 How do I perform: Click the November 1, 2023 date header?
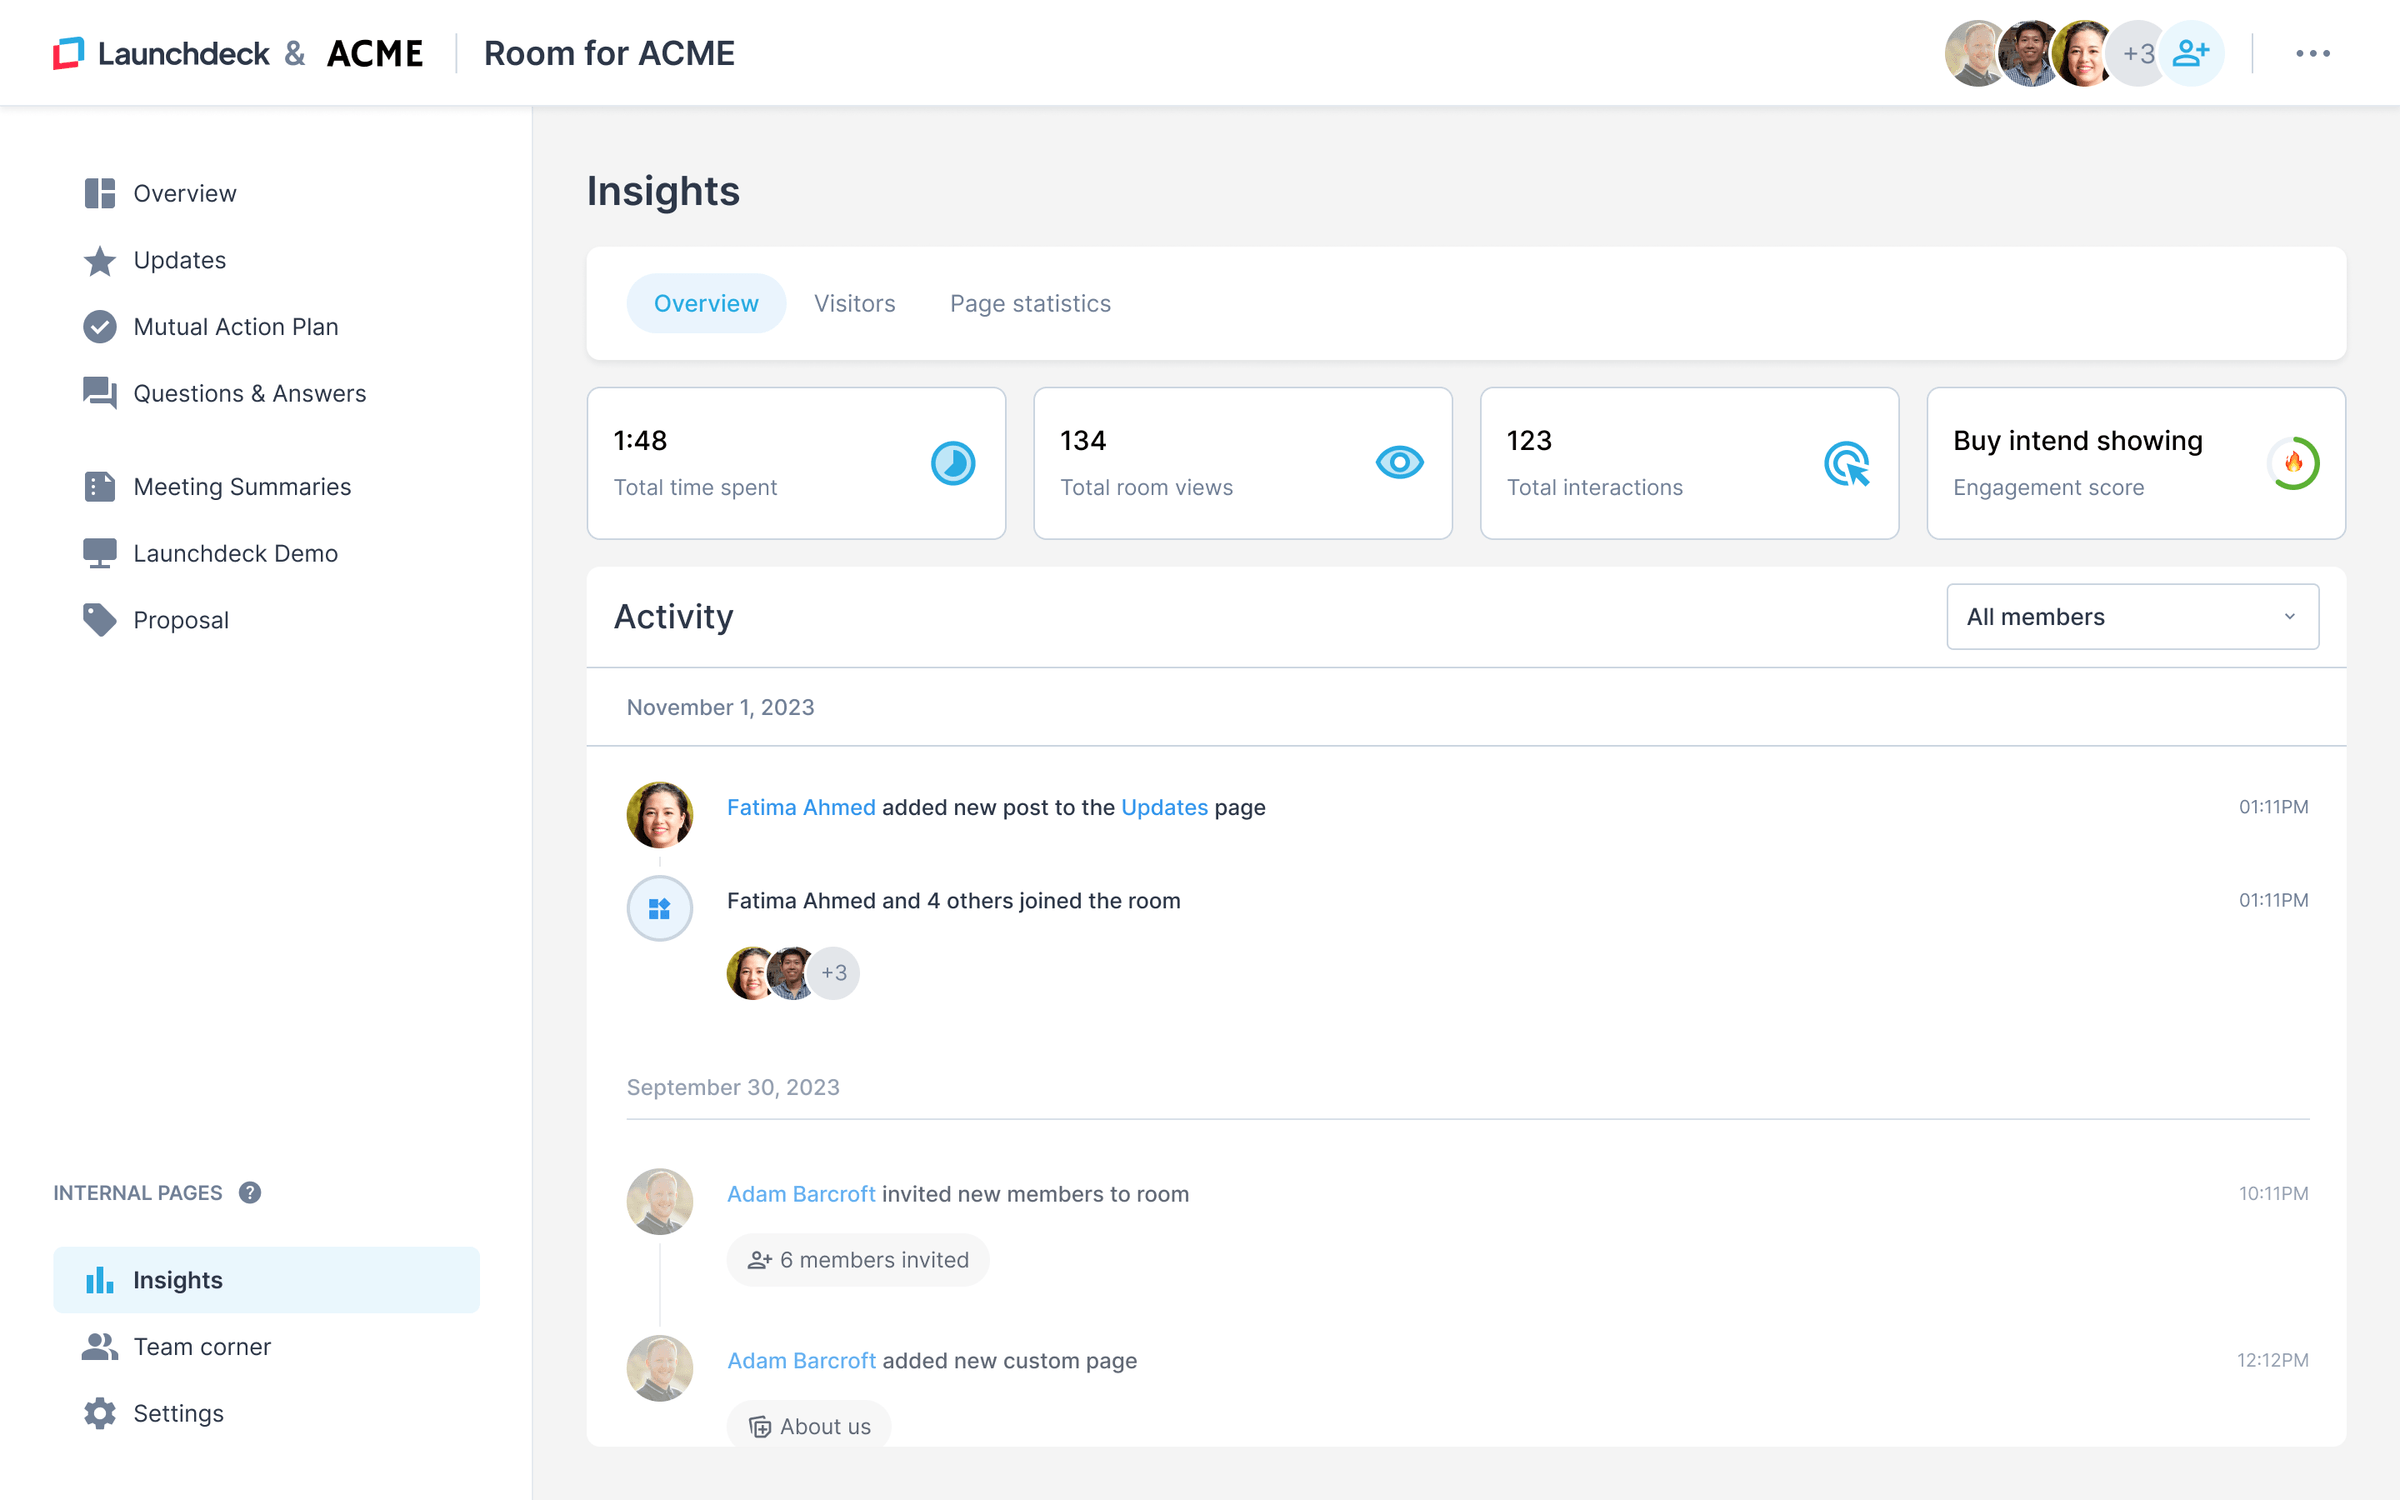[x=720, y=707]
